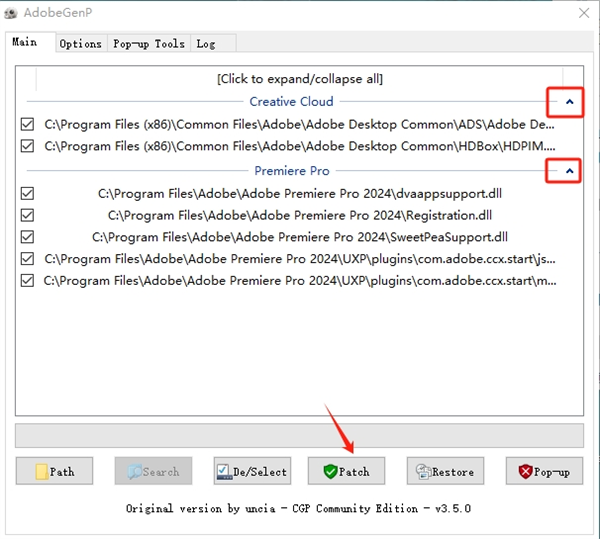Uncheck the SweetPeaSupport.dll checkbox
The height and width of the screenshot is (539, 600).
[27, 237]
